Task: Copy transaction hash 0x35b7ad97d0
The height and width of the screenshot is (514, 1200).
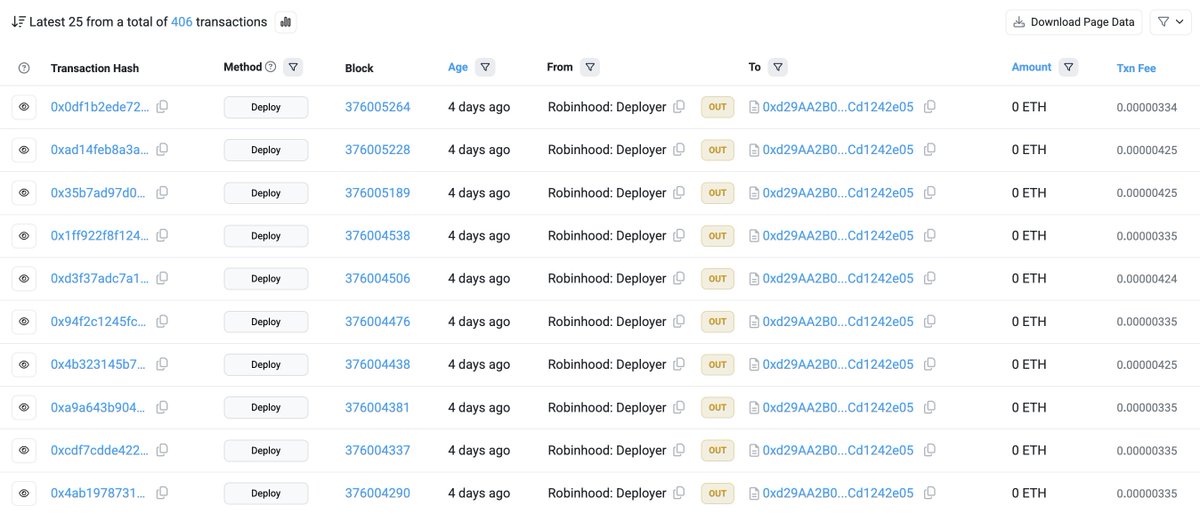Action: pyautogui.click(x=162, y=193)
